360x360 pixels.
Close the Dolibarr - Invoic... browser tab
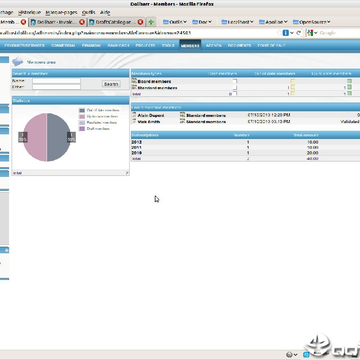click(82, 22)
